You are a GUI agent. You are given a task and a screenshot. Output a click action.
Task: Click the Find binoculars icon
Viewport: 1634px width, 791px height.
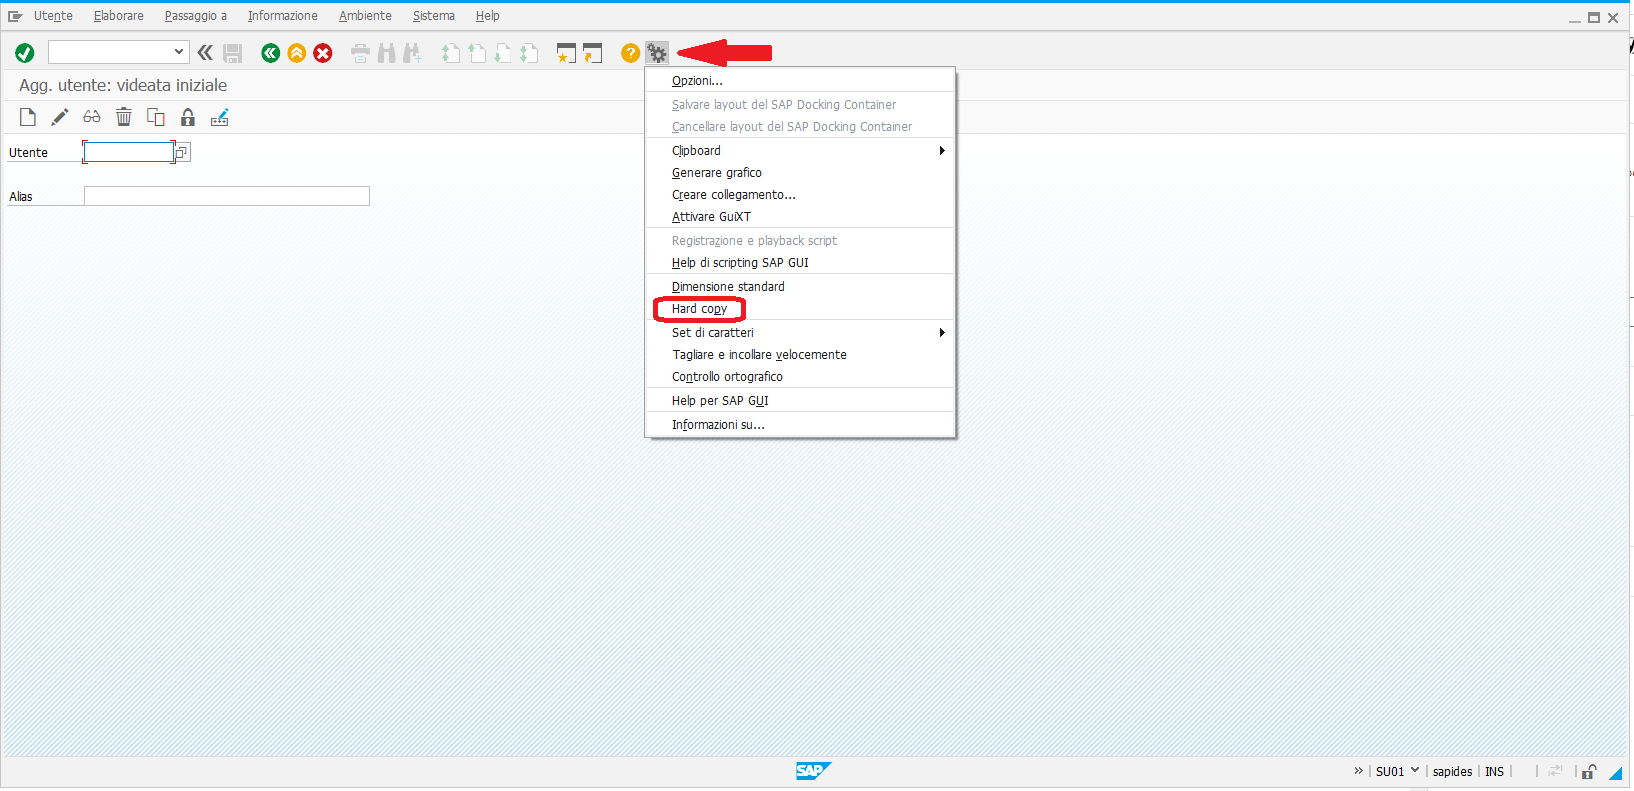point(386,53)
